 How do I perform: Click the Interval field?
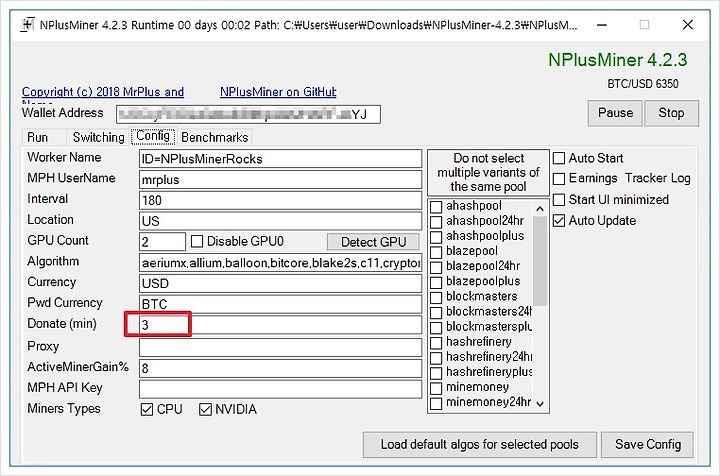(x=280, y=200)
